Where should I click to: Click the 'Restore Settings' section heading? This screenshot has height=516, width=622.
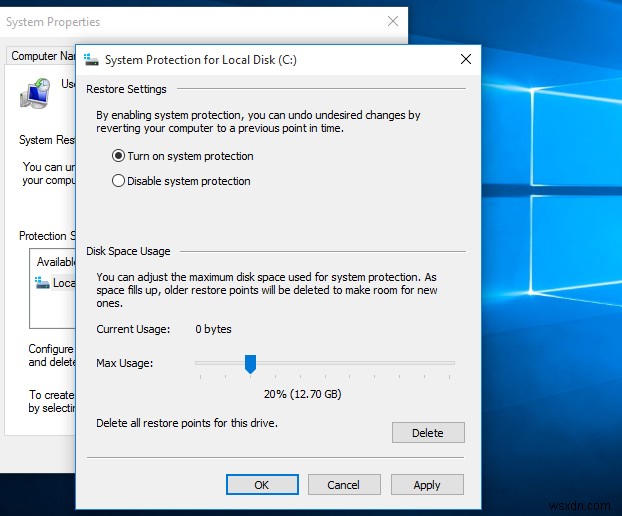pos(126,89)
